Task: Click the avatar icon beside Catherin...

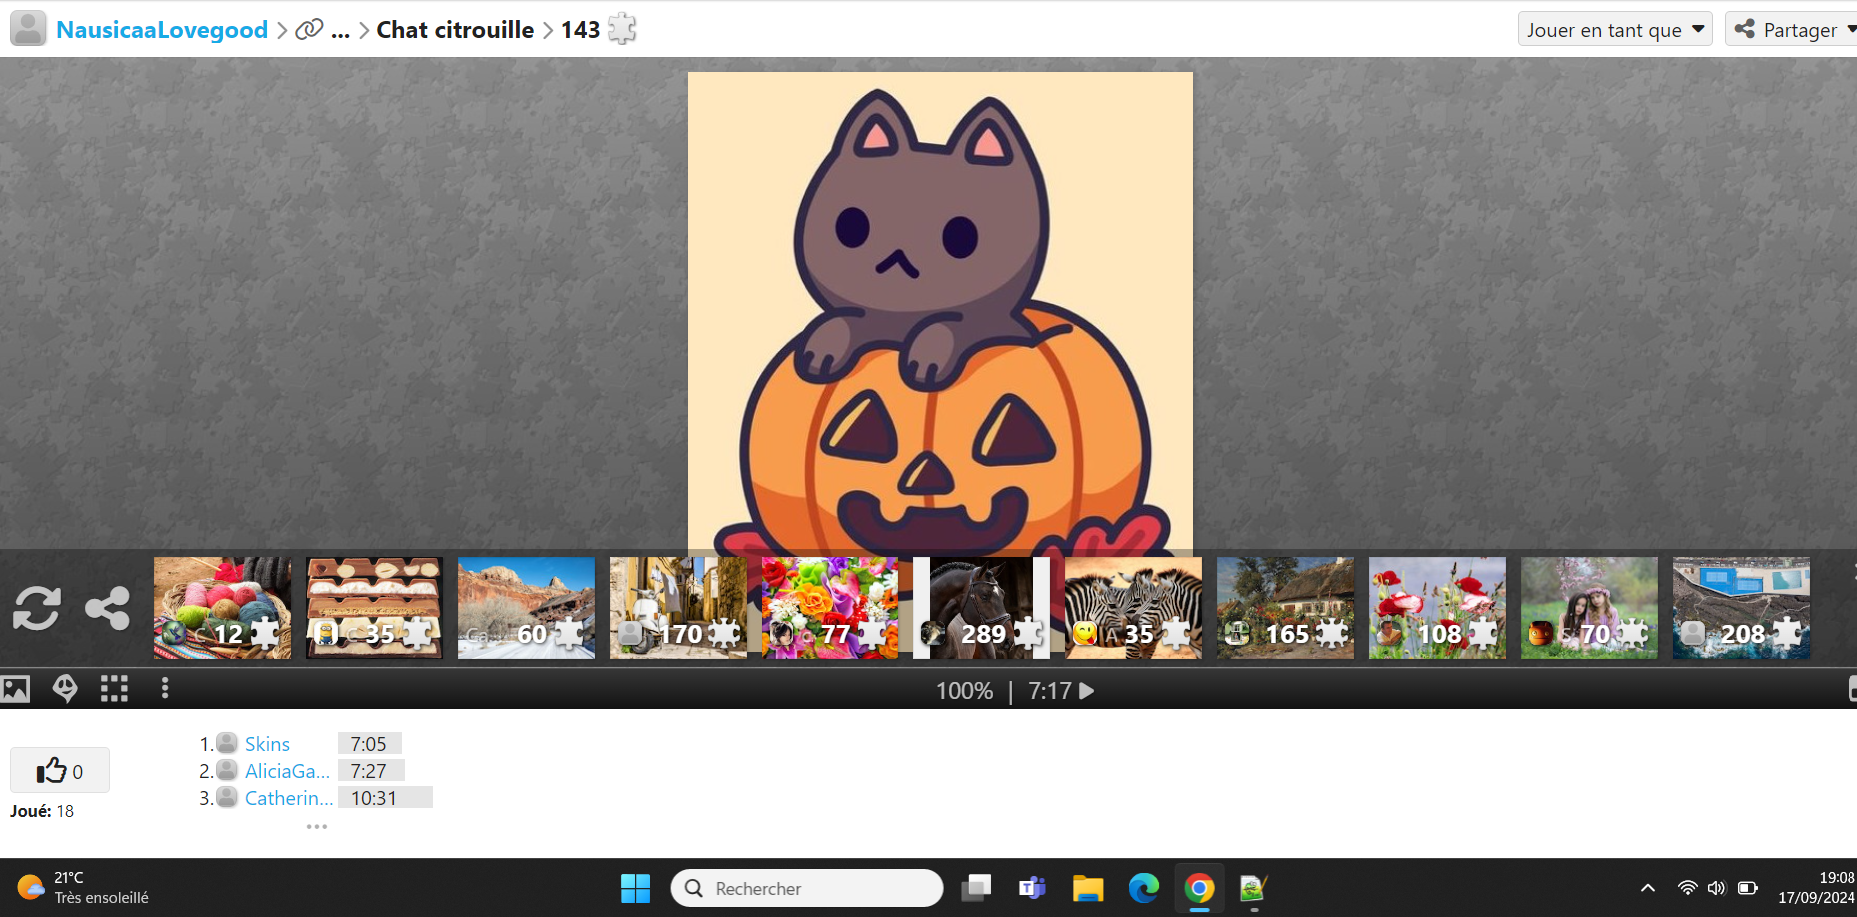Action: click(227, 797)
